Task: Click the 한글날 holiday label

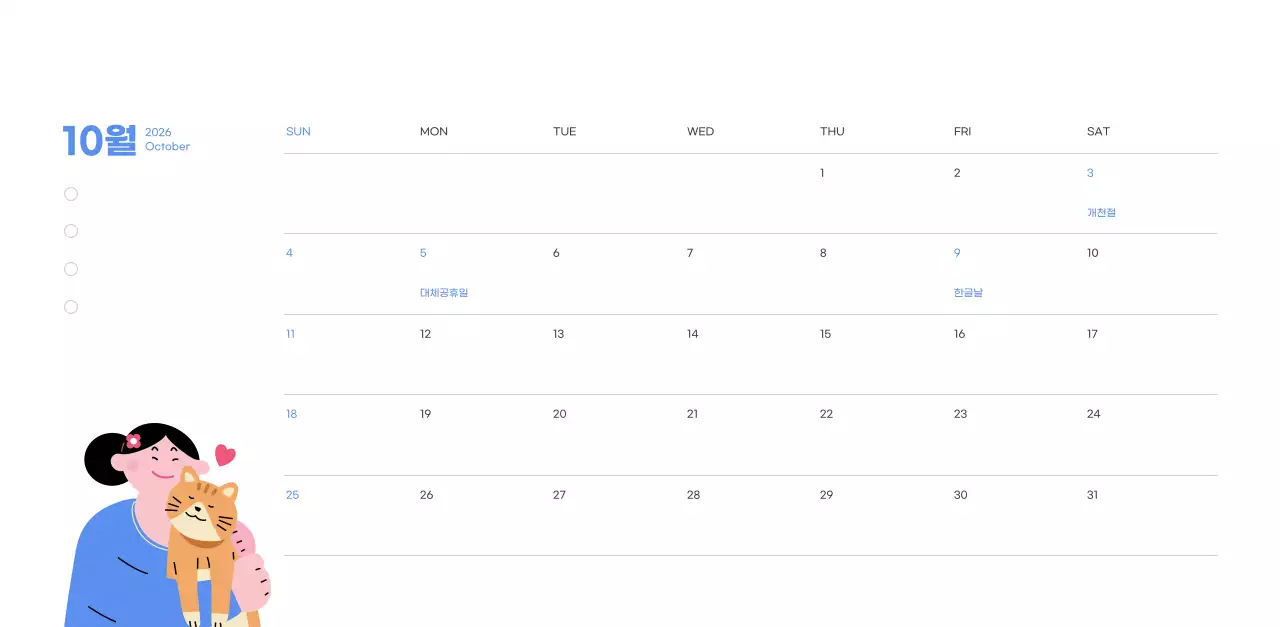Action: click(968, 293)
